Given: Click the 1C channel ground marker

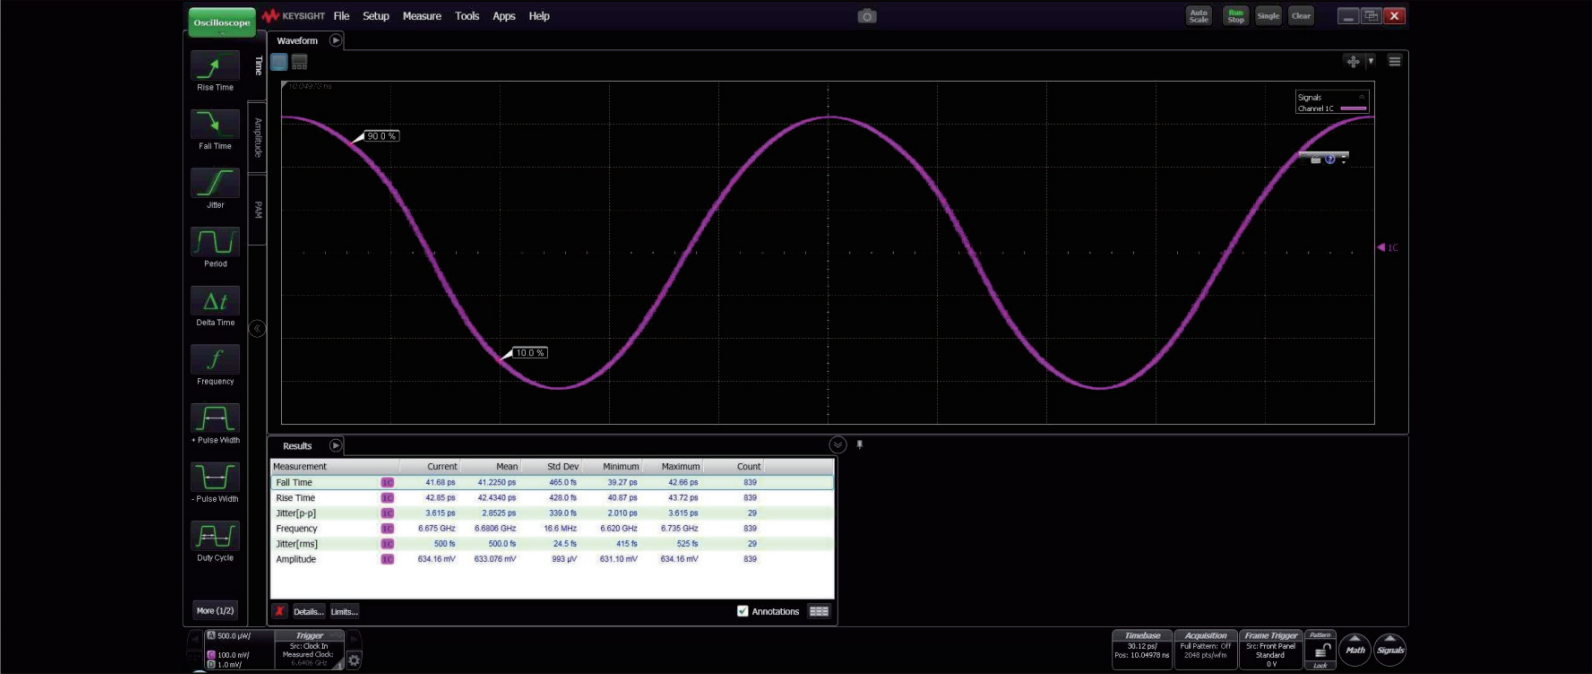Looking at the screenshot, I should click(1388, 248).
